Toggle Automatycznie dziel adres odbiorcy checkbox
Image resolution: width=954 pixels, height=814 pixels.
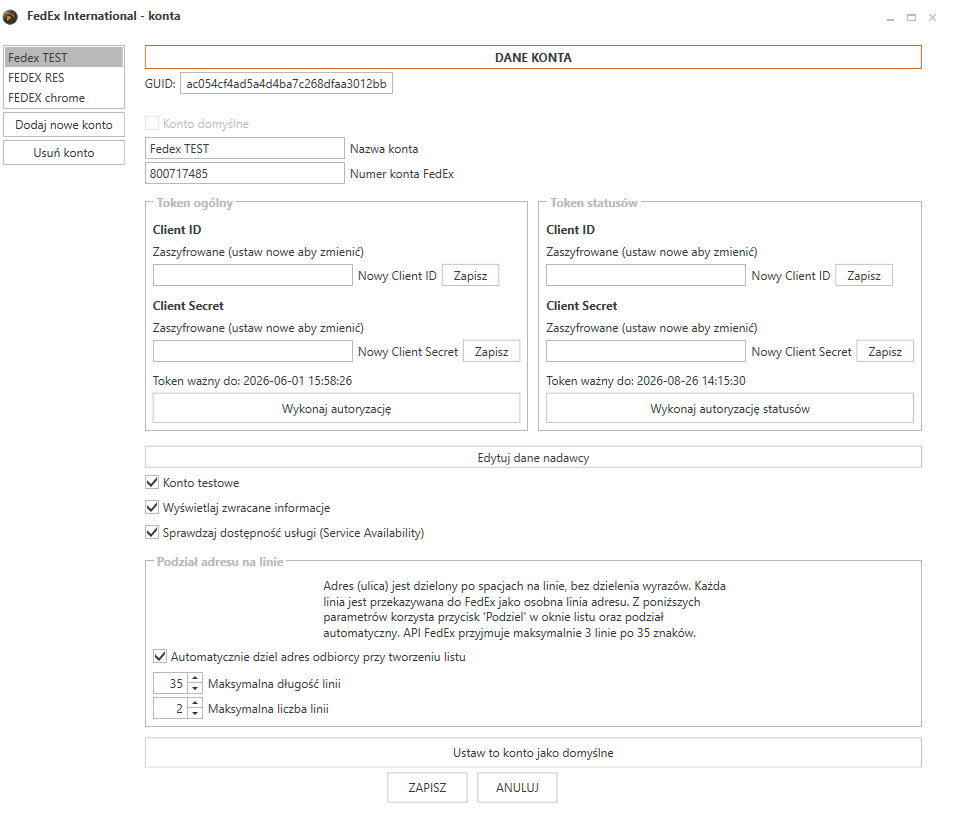160,656
